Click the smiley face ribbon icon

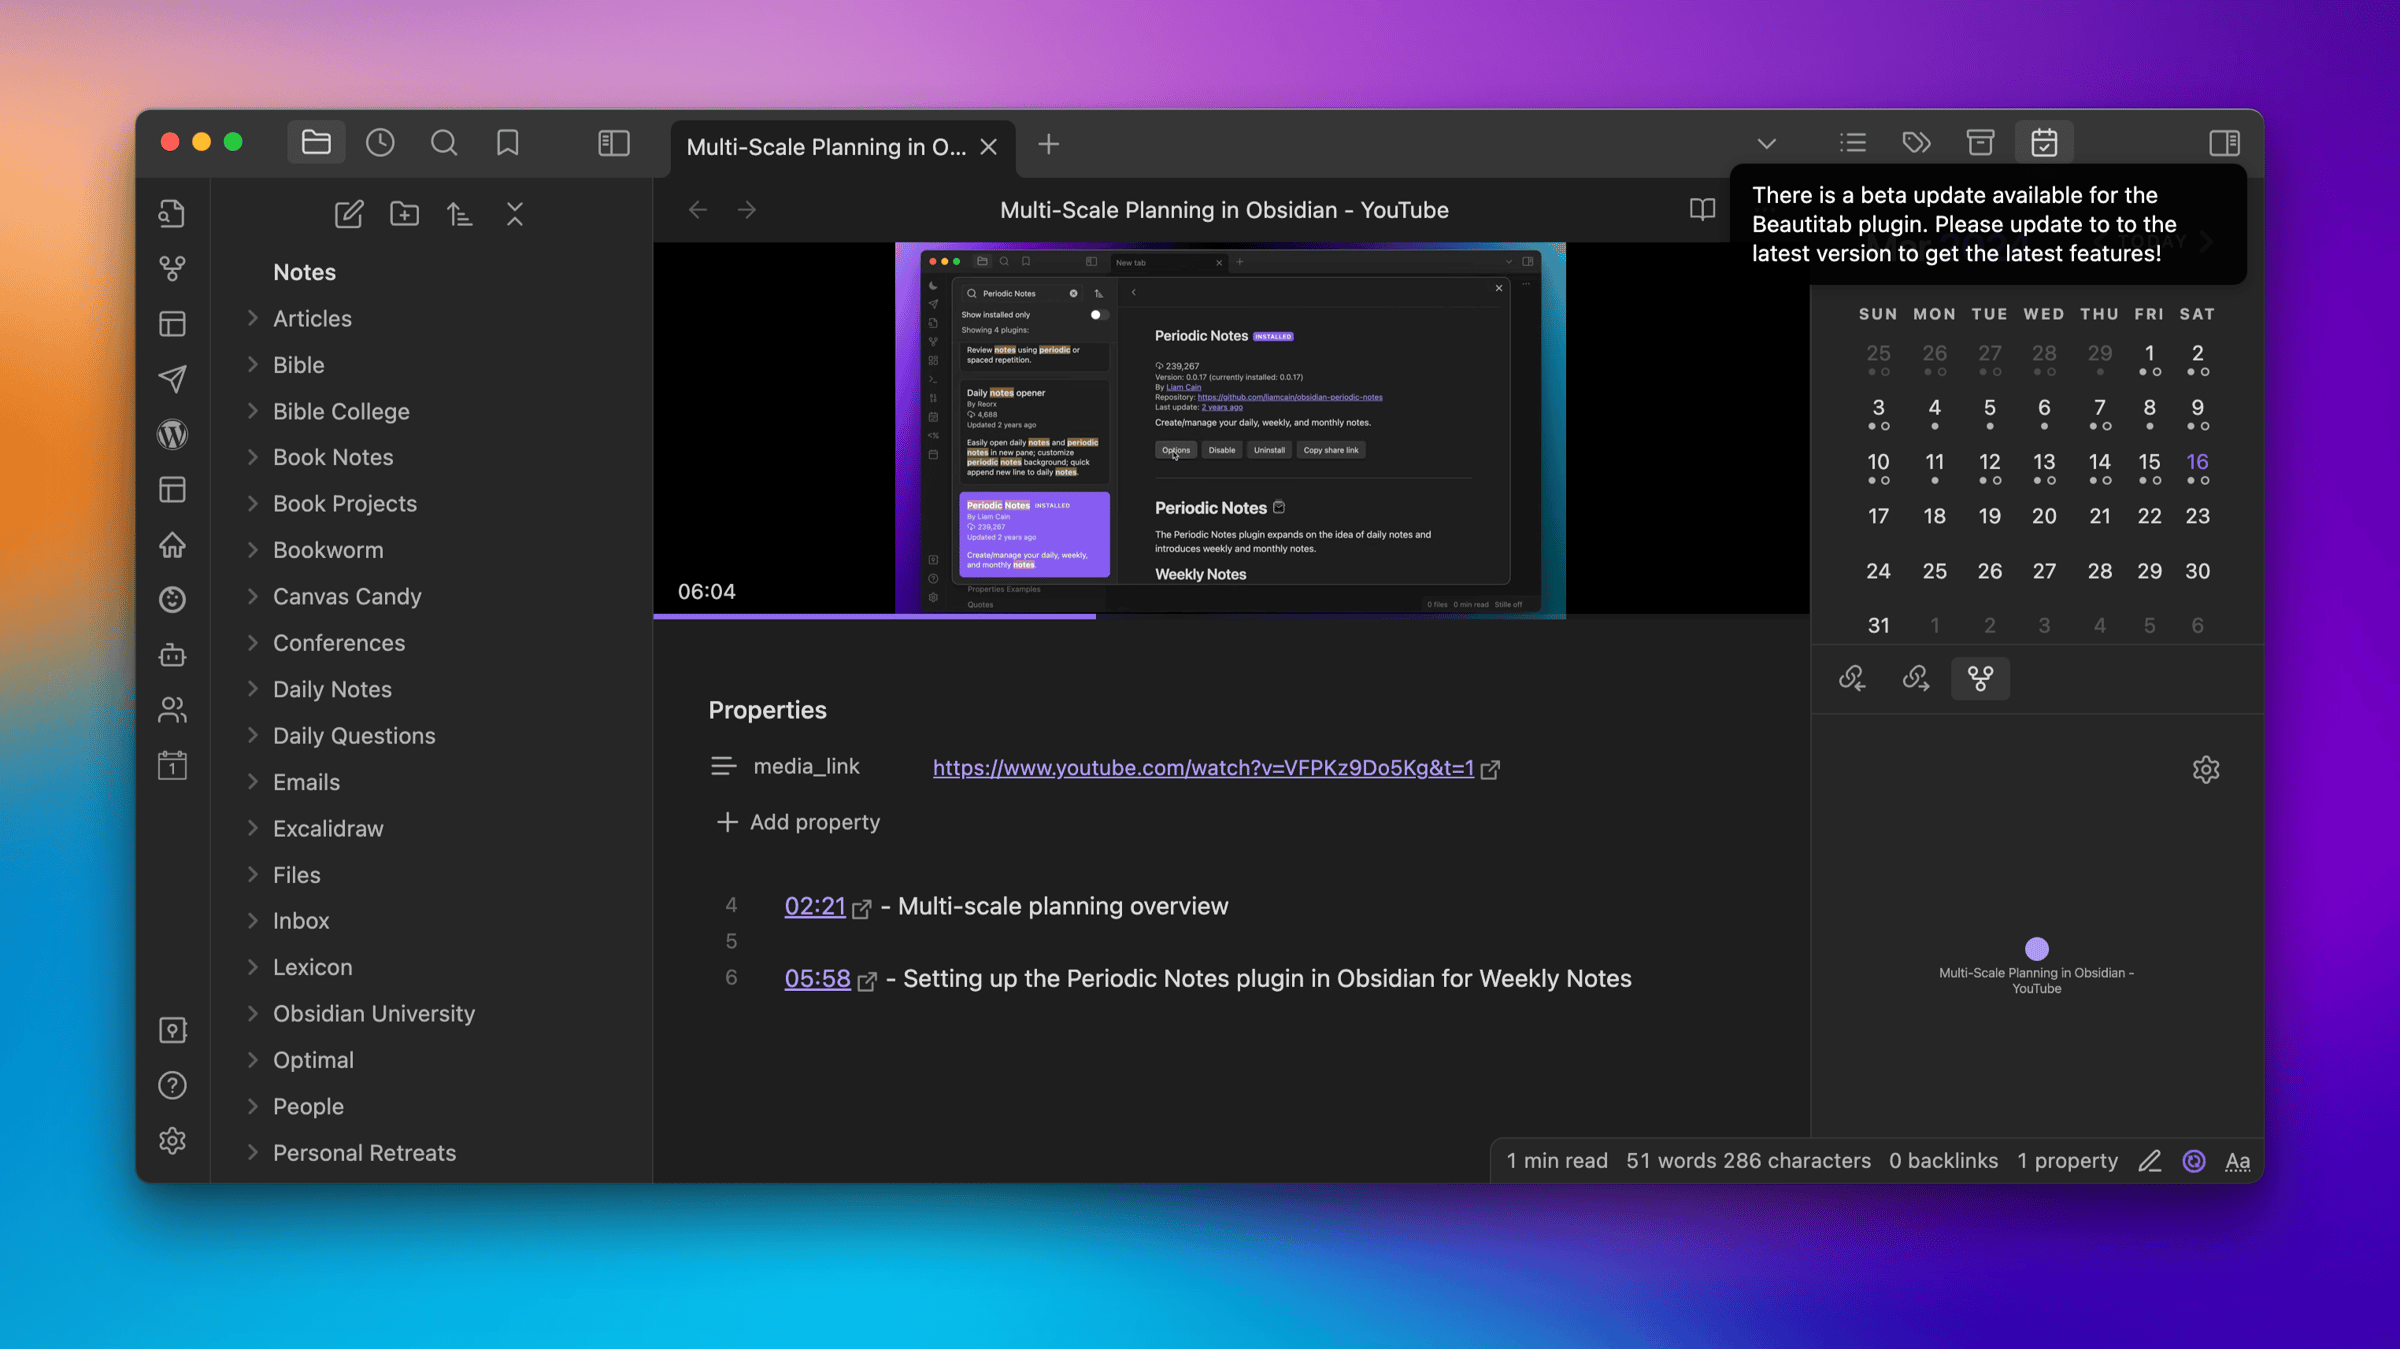point(172,600)
